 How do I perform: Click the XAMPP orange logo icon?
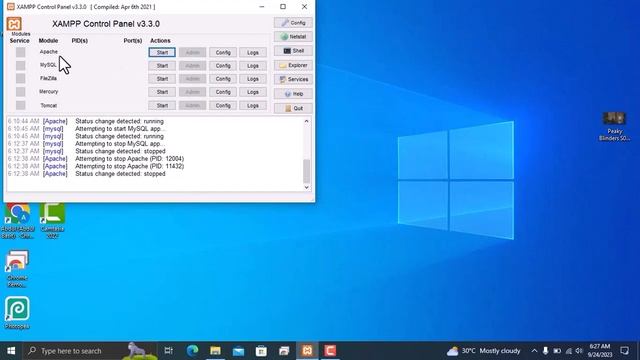tap(14, 24)
